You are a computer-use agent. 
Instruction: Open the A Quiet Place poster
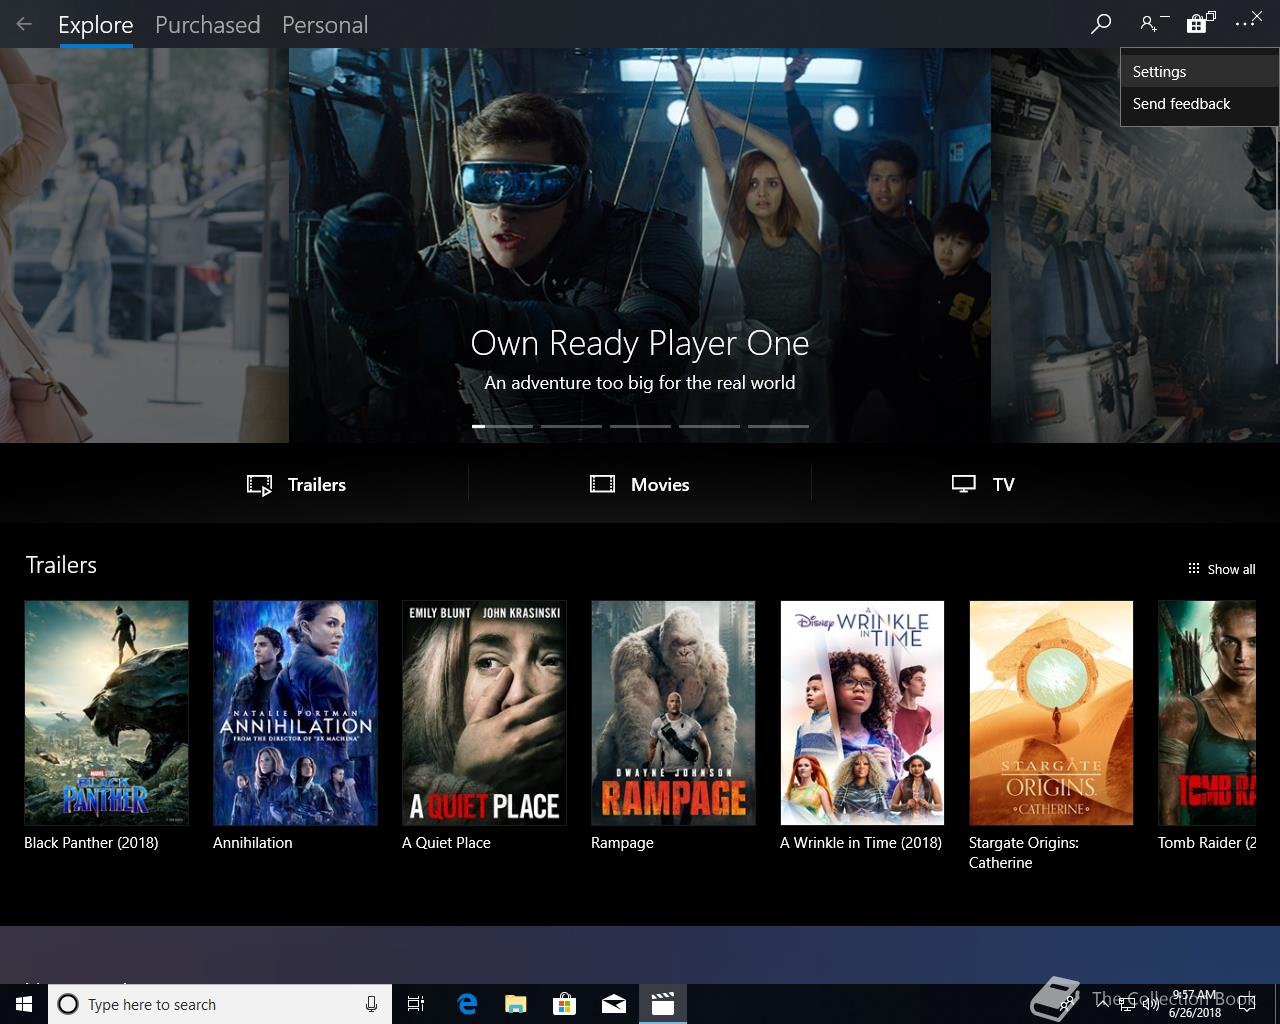(x=484, y=713)
